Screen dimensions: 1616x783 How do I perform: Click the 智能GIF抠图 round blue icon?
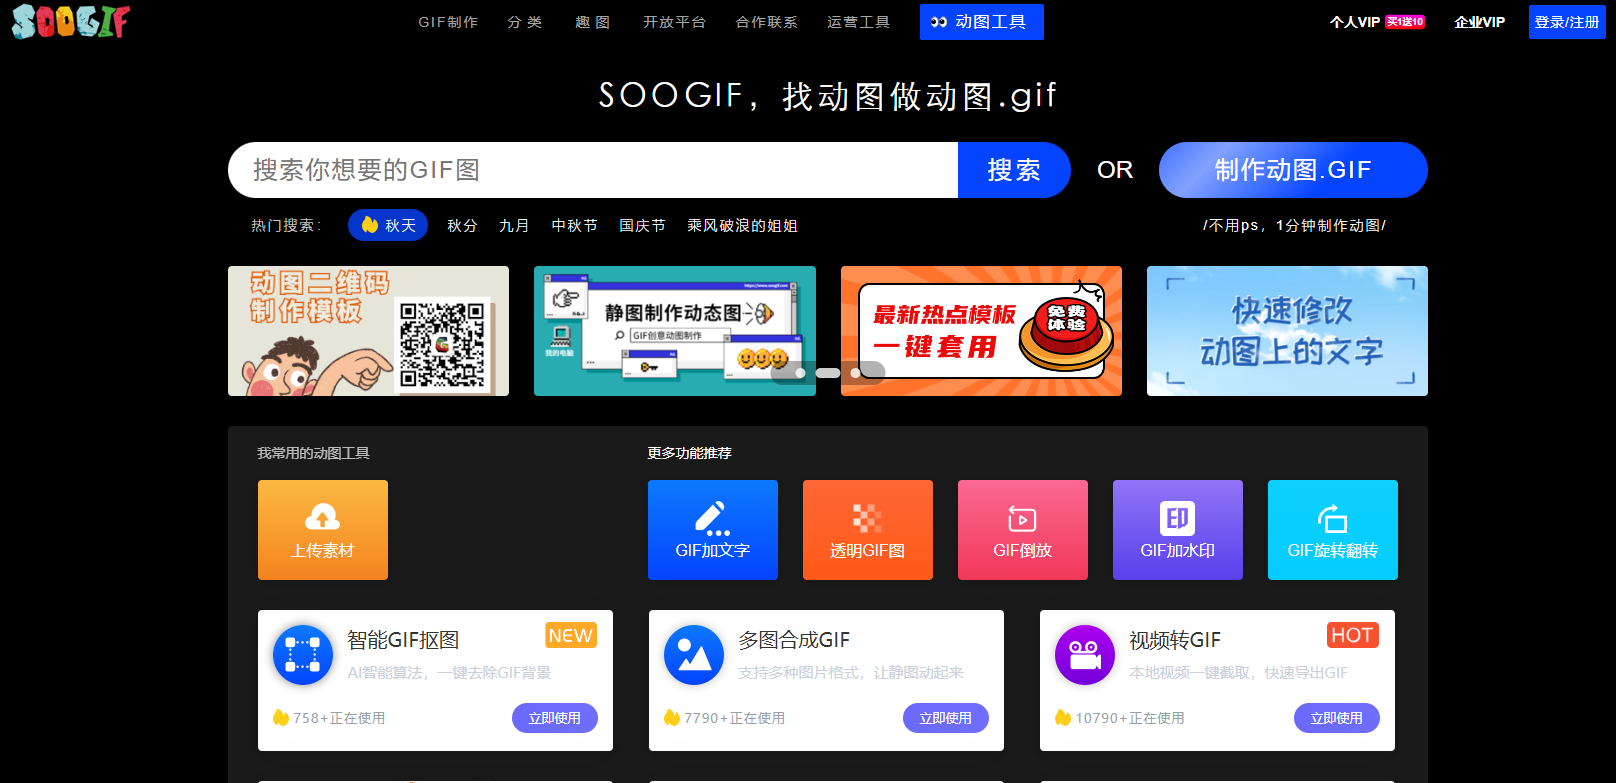pos(303,655)
